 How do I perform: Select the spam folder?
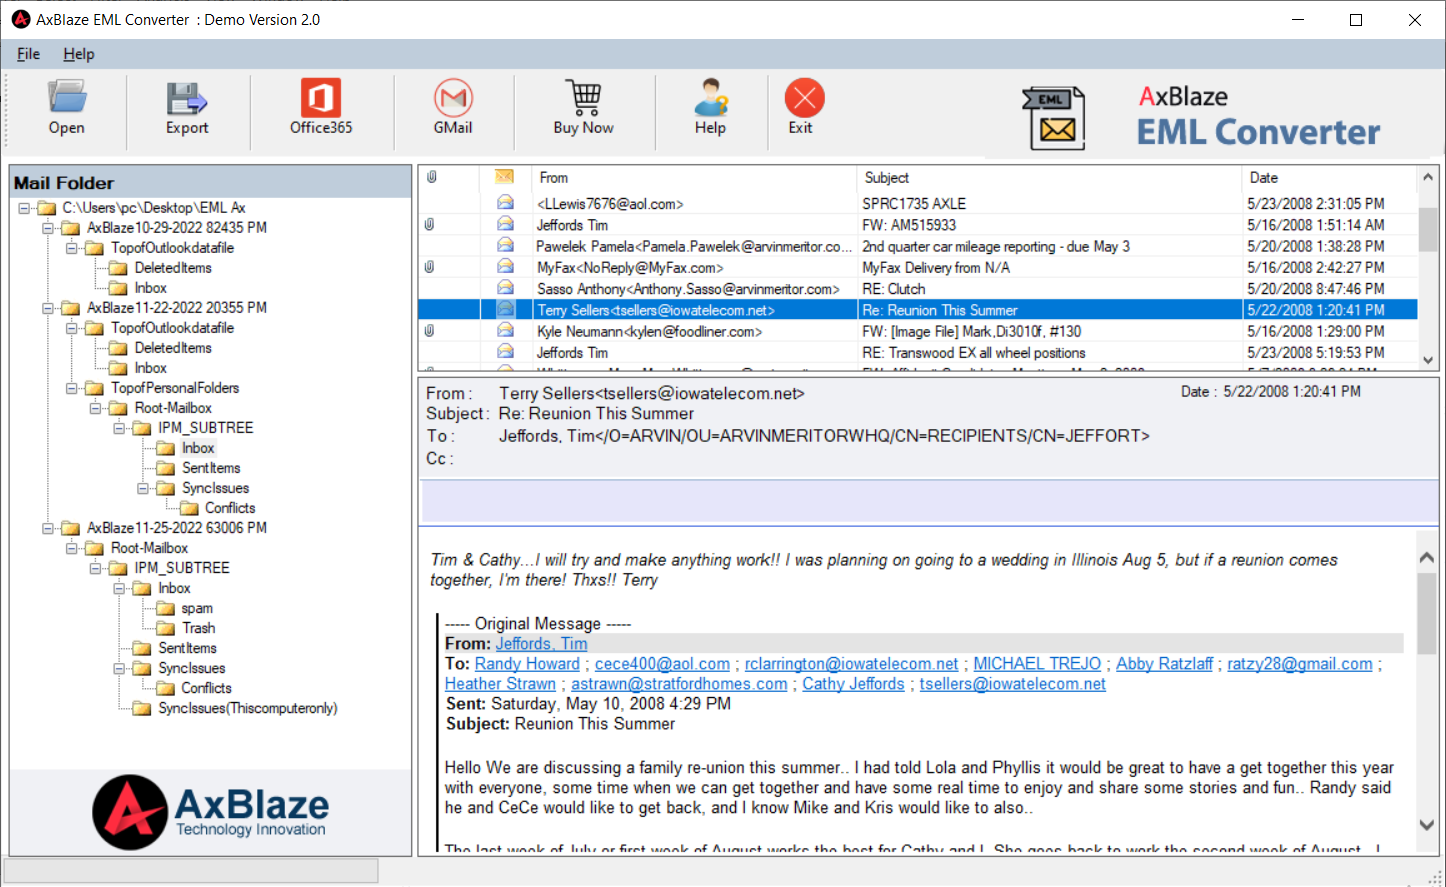coord(197,608)
